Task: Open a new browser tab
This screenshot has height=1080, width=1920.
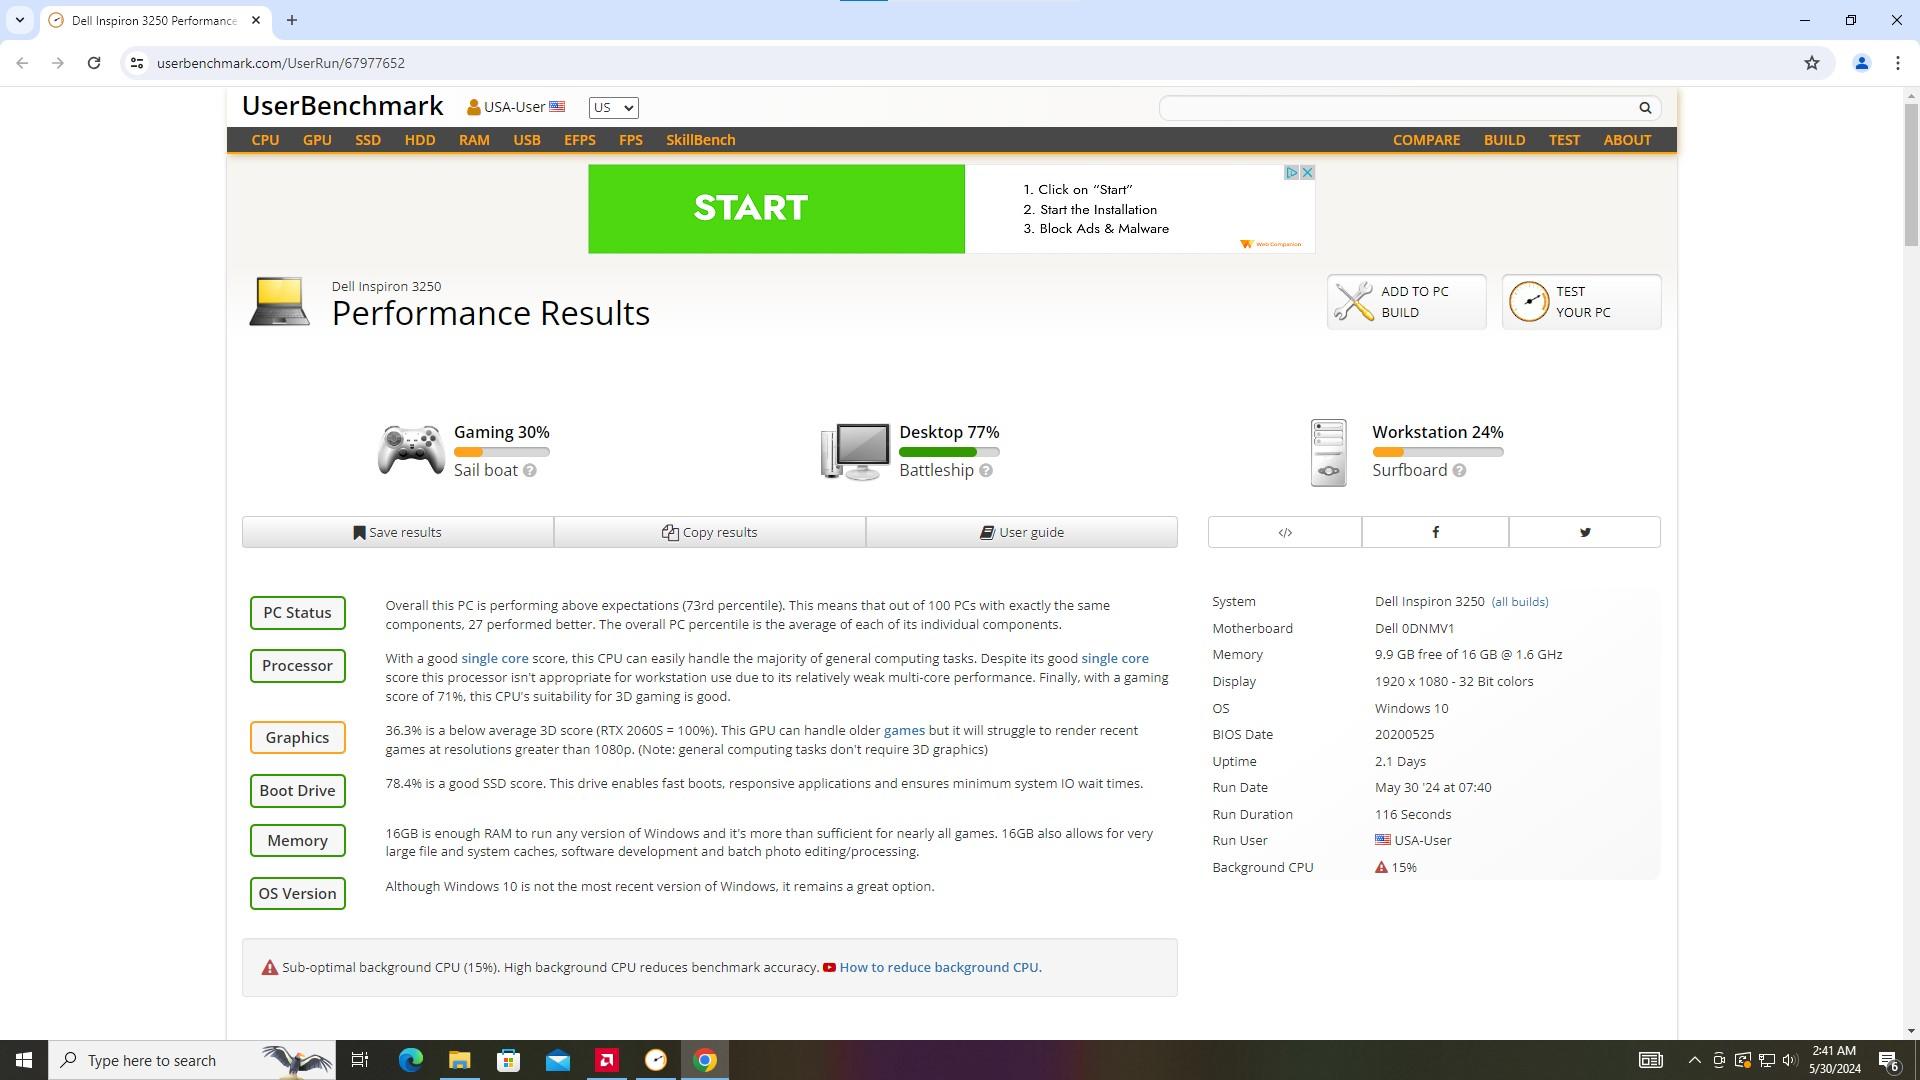Action: 292,20
